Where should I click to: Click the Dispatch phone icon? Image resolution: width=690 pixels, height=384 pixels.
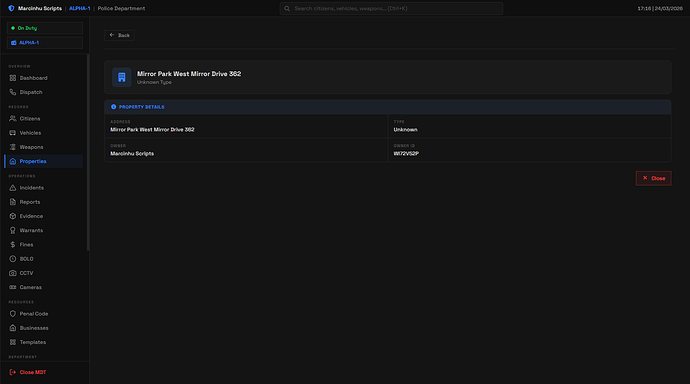coord(13,92)
